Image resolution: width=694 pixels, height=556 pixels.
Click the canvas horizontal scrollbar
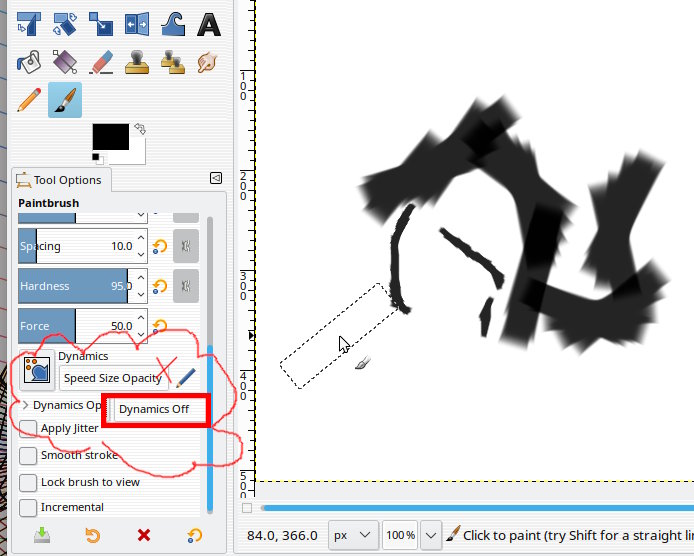477,507
